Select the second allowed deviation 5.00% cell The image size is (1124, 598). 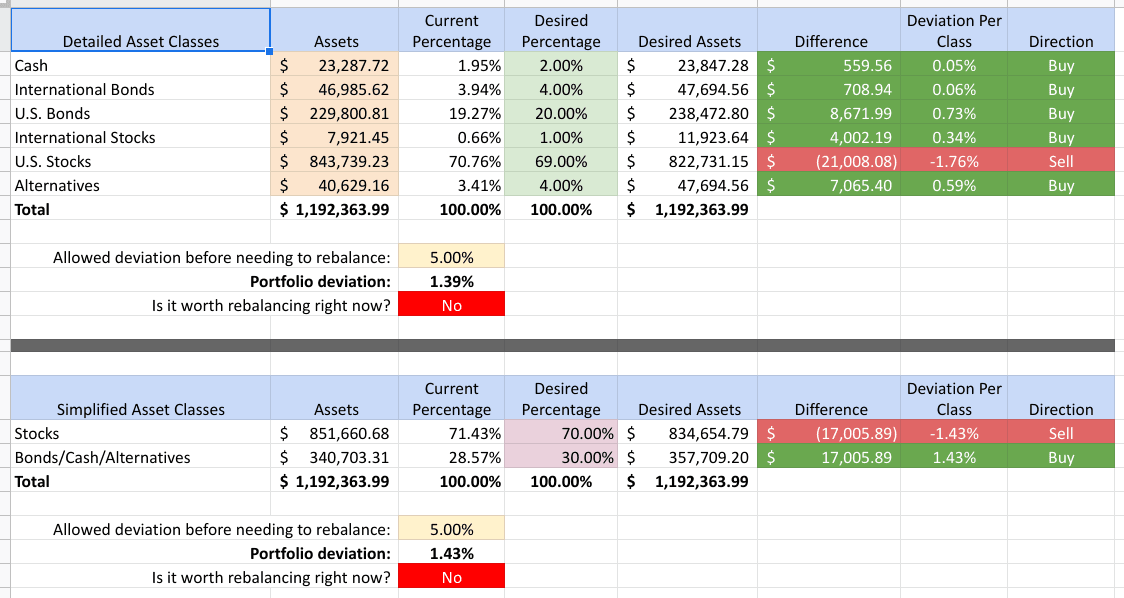click(451, 528)
